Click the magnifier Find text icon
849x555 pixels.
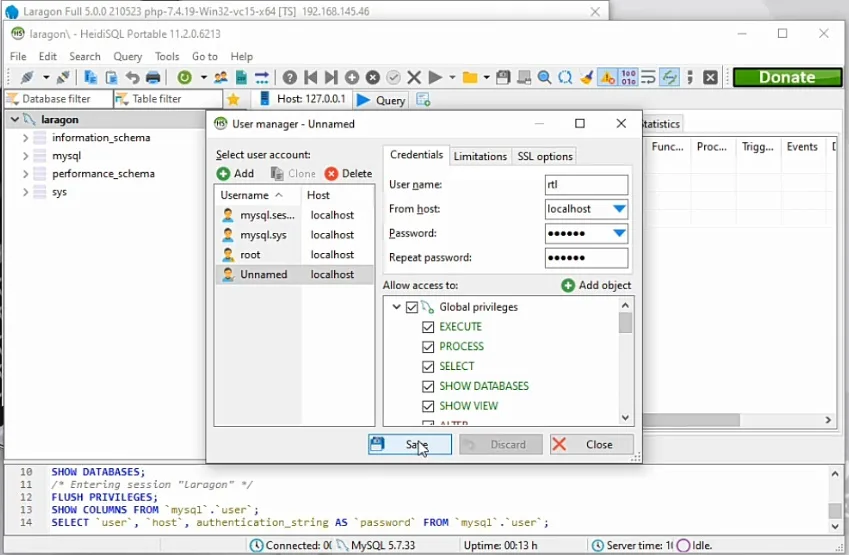point(544,77)
